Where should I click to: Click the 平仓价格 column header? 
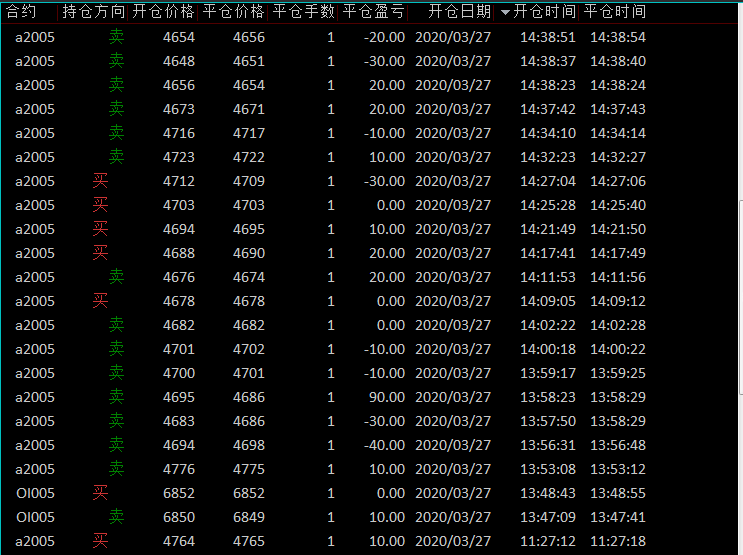click(234, 12)
